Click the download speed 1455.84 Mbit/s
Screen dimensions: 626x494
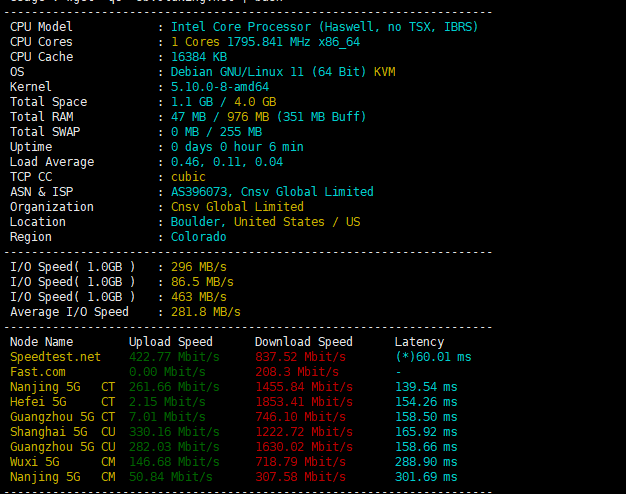point(304,387)
